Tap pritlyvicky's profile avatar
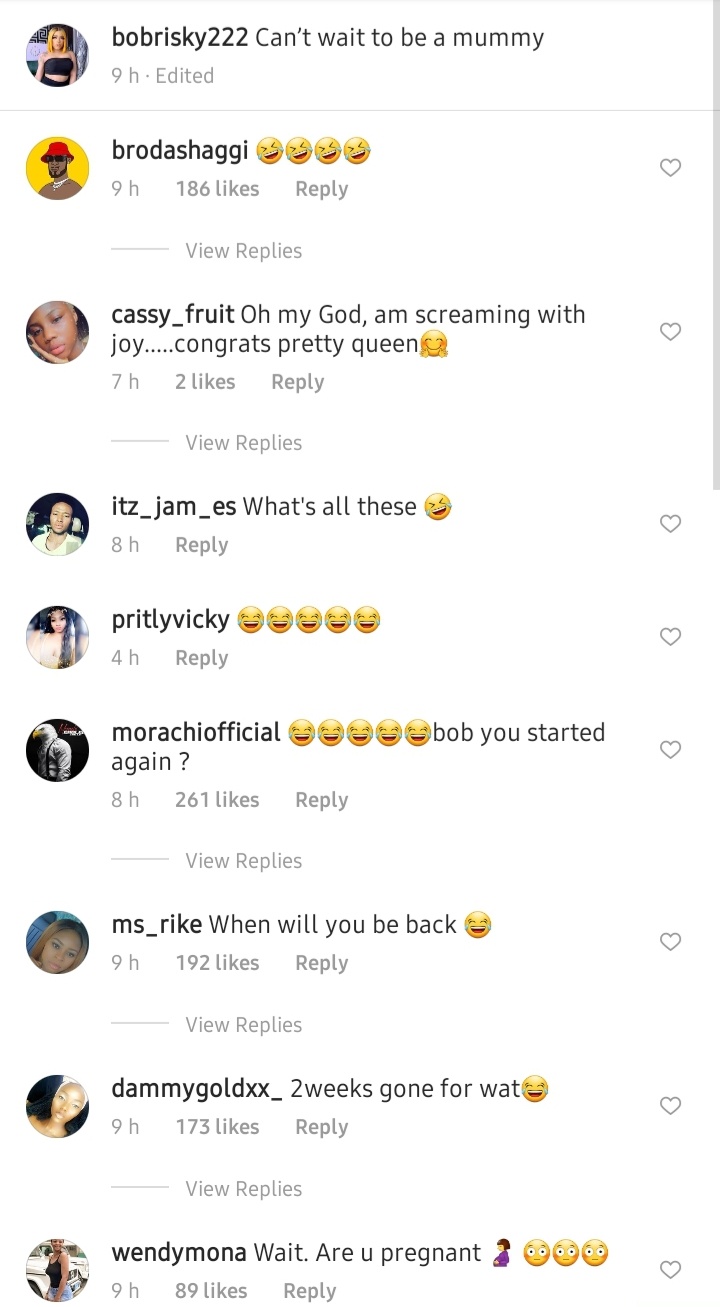Image resolution: width=720 pixels, height=1307 pixels. [57, 637]
